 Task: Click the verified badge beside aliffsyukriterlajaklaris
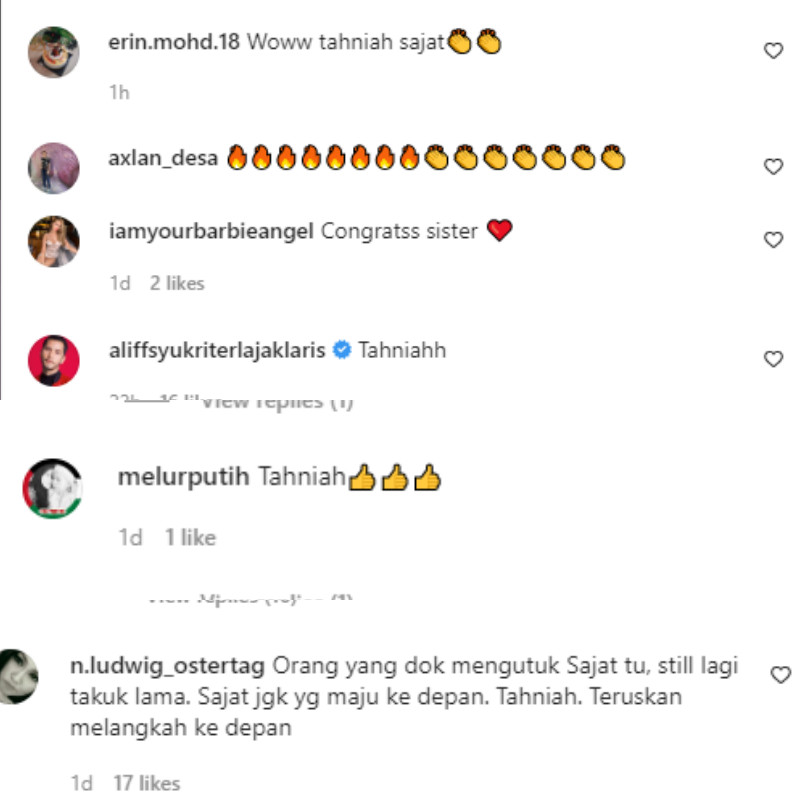click(x=342, y=350)
